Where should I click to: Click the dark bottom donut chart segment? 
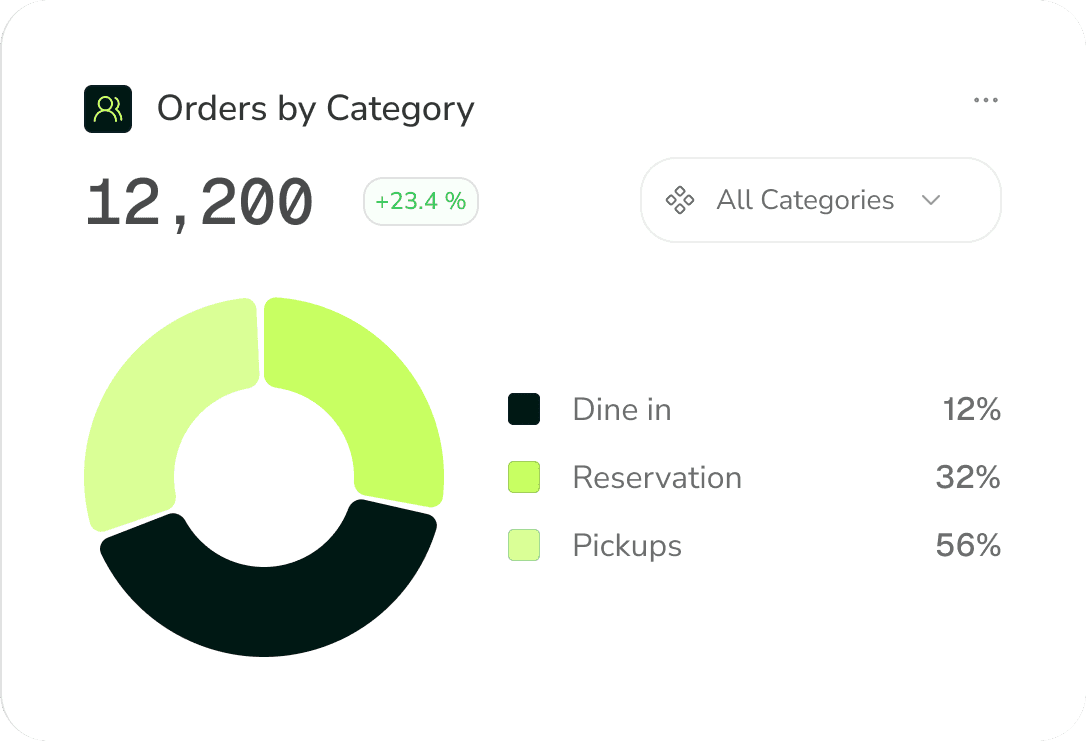pyautogui.click(x=267, y=609)
